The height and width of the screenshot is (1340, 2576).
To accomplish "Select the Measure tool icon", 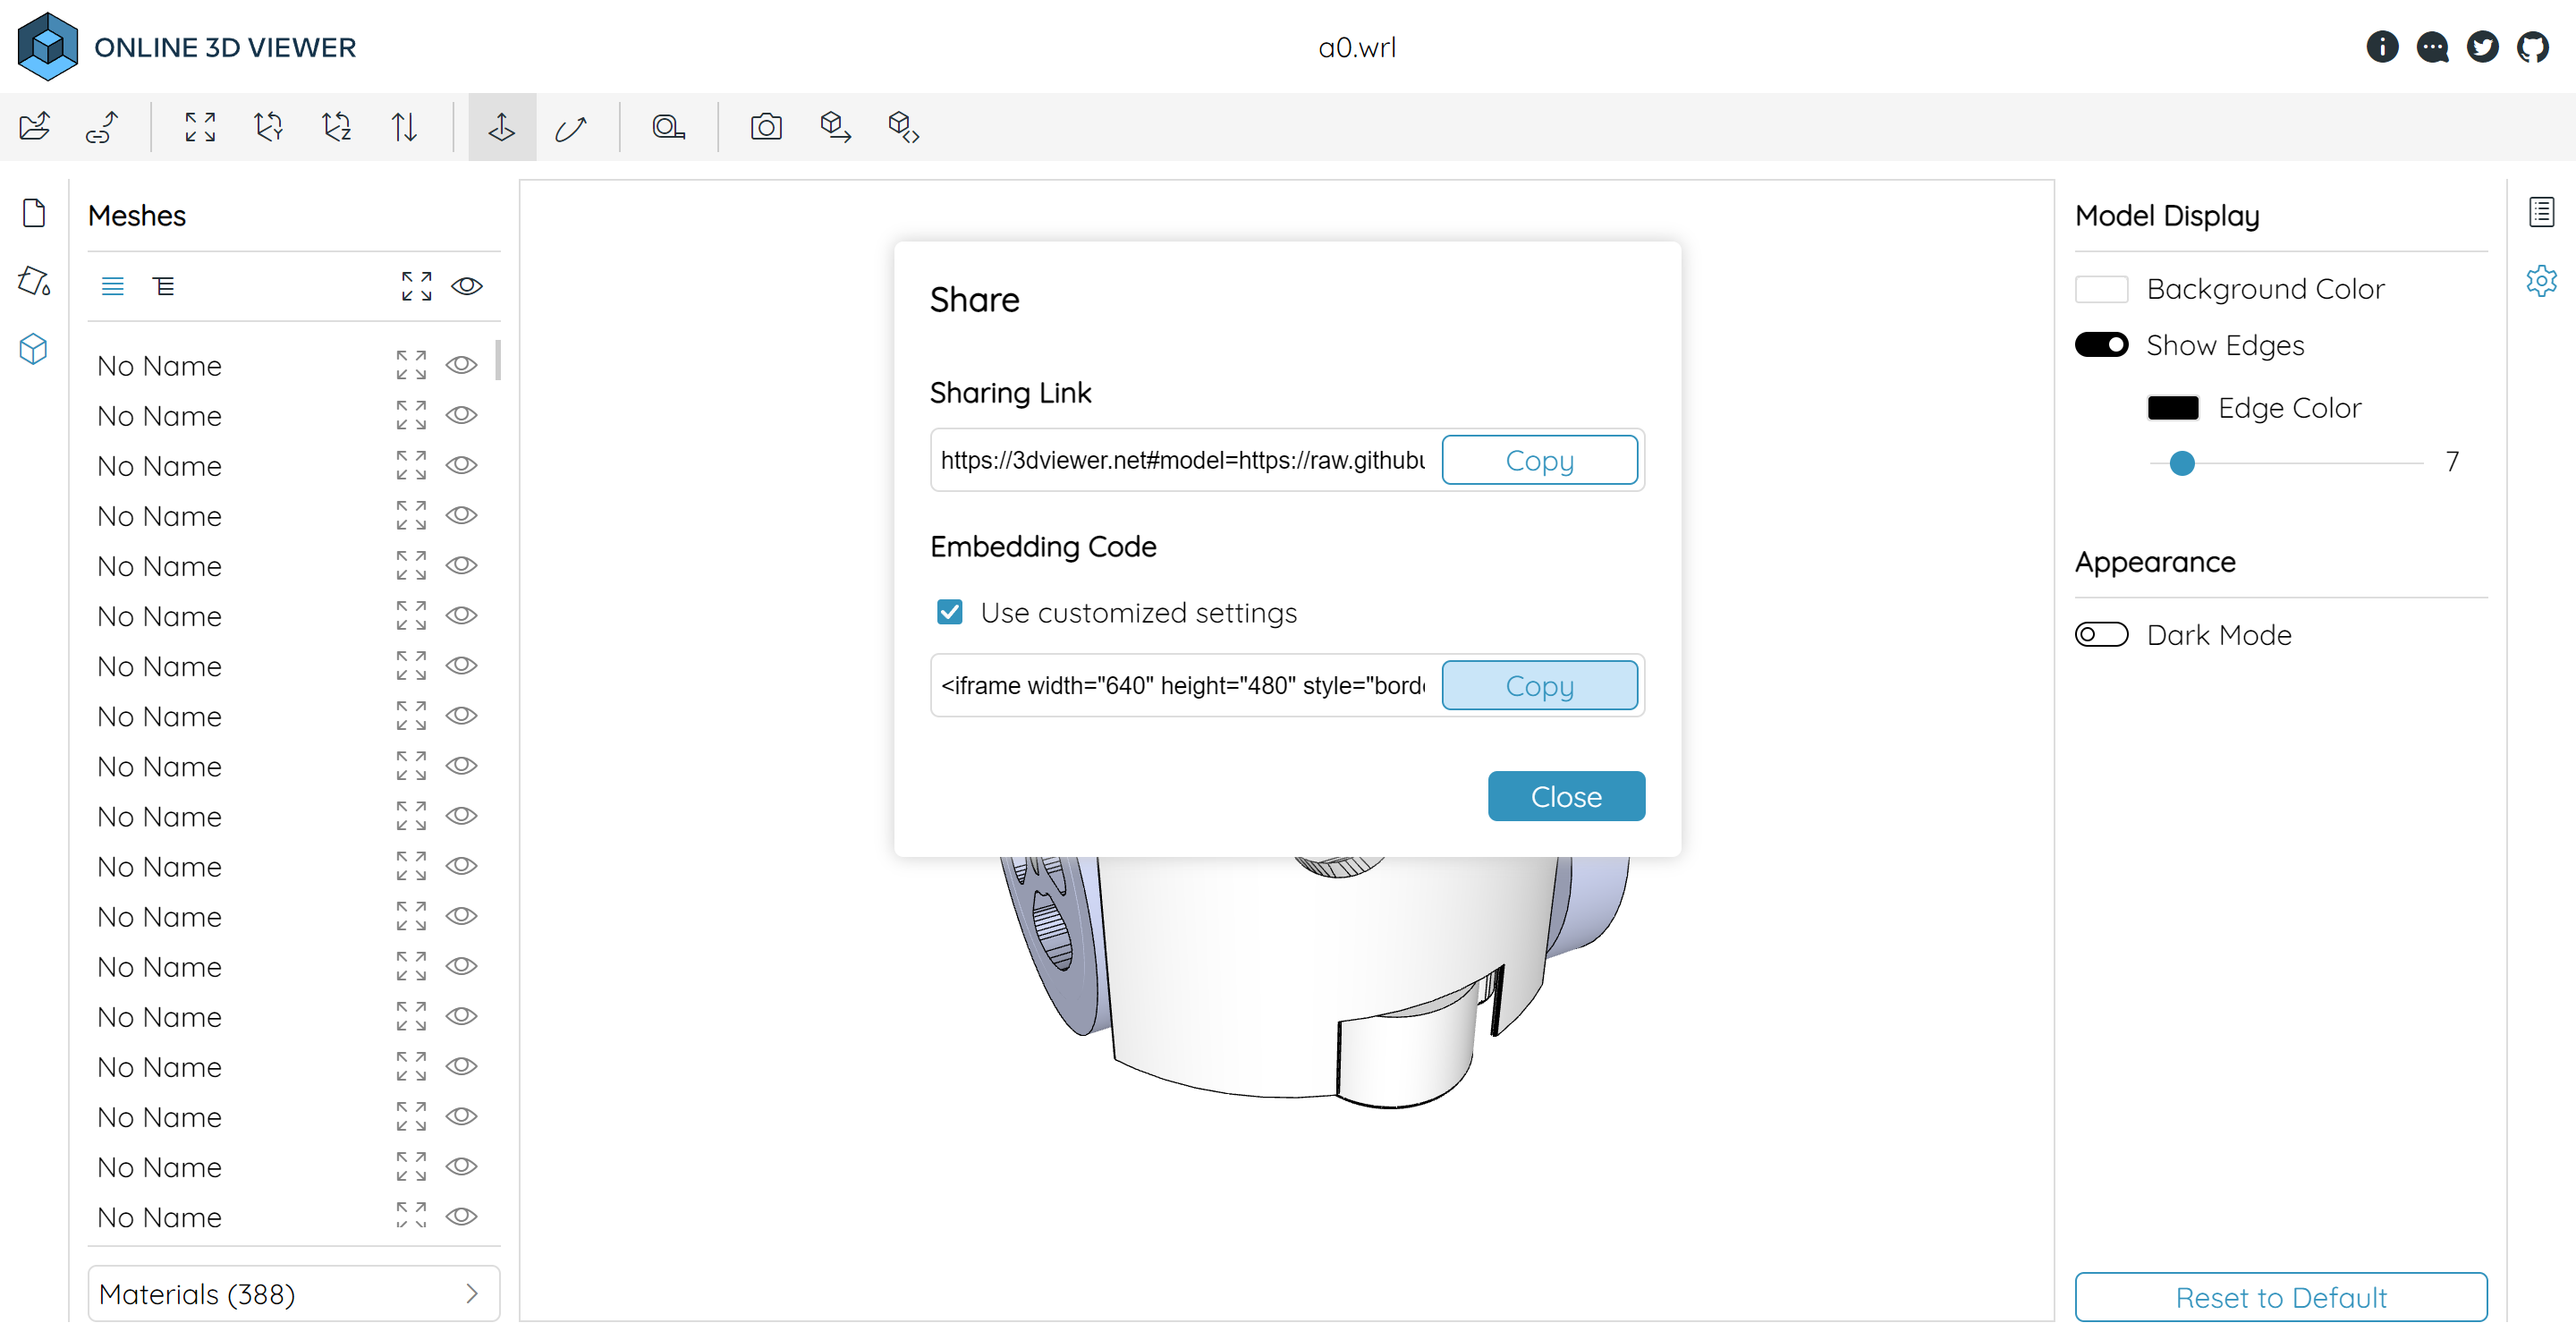I will 669,127.
